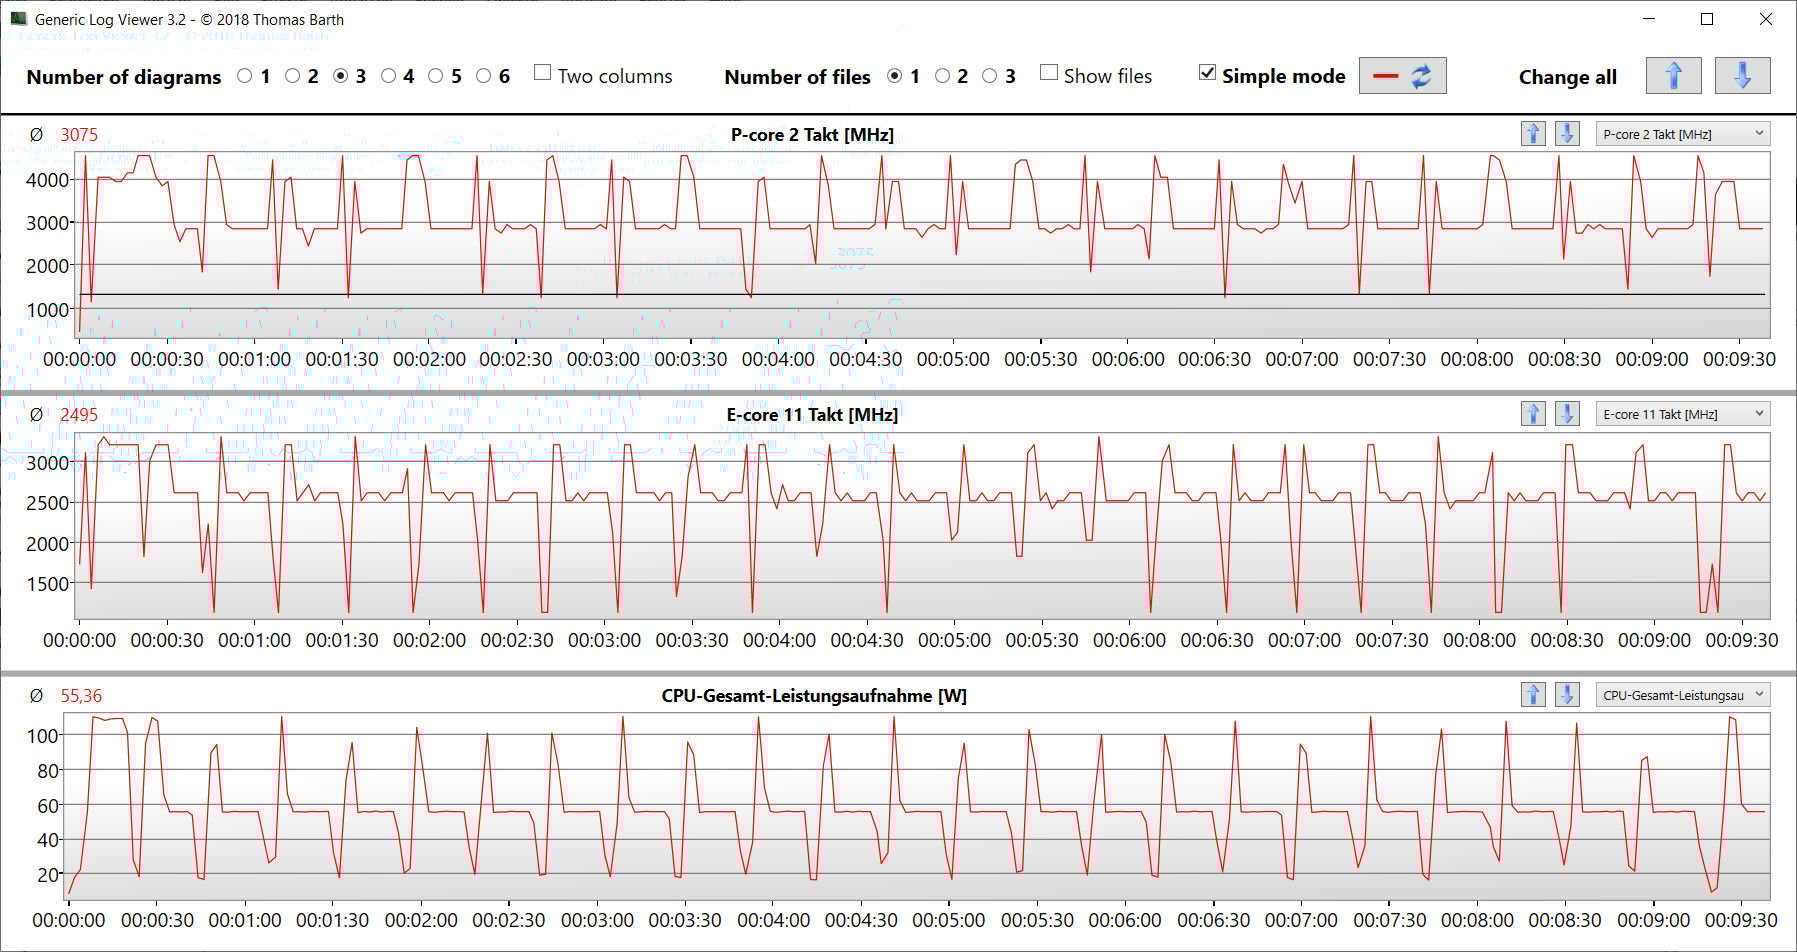Image resolution: width=1797 pixels, height=952 pixels.
Task: Set number of diagrams to 5
Action: pos(436,76)
